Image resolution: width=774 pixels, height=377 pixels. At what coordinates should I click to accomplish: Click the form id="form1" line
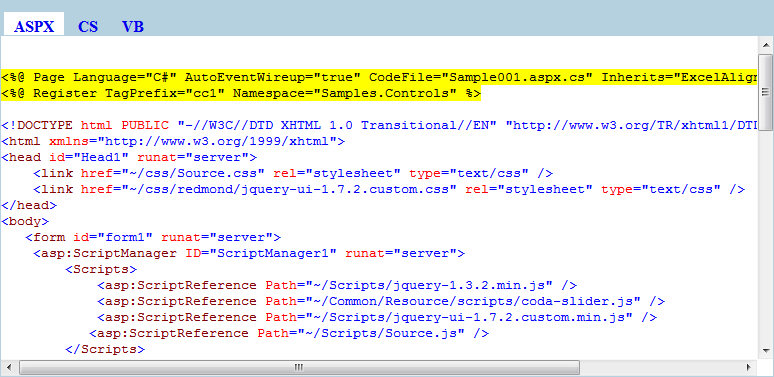154,237
